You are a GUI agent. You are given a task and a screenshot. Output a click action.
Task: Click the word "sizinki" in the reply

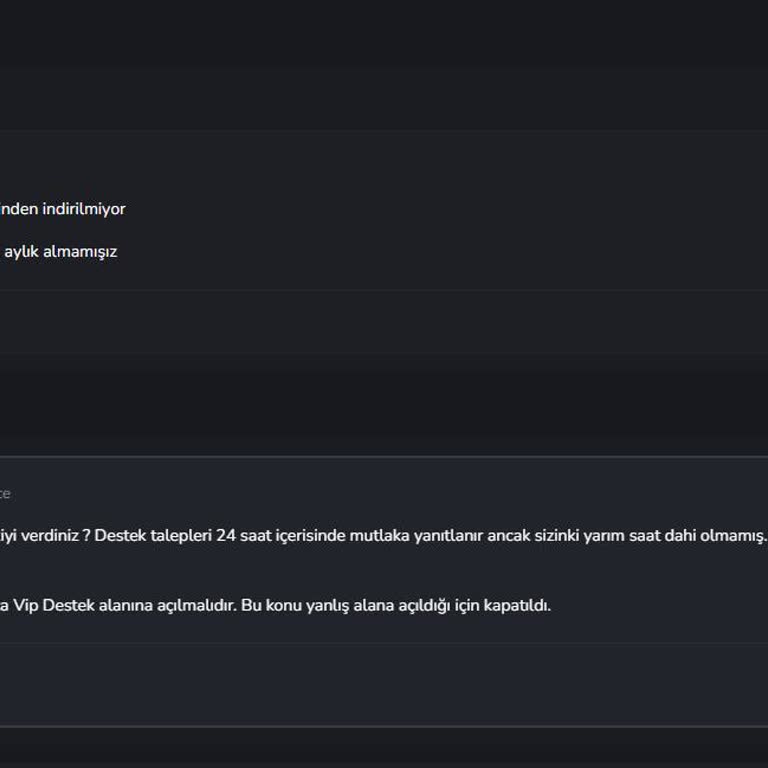coord(559,535)
